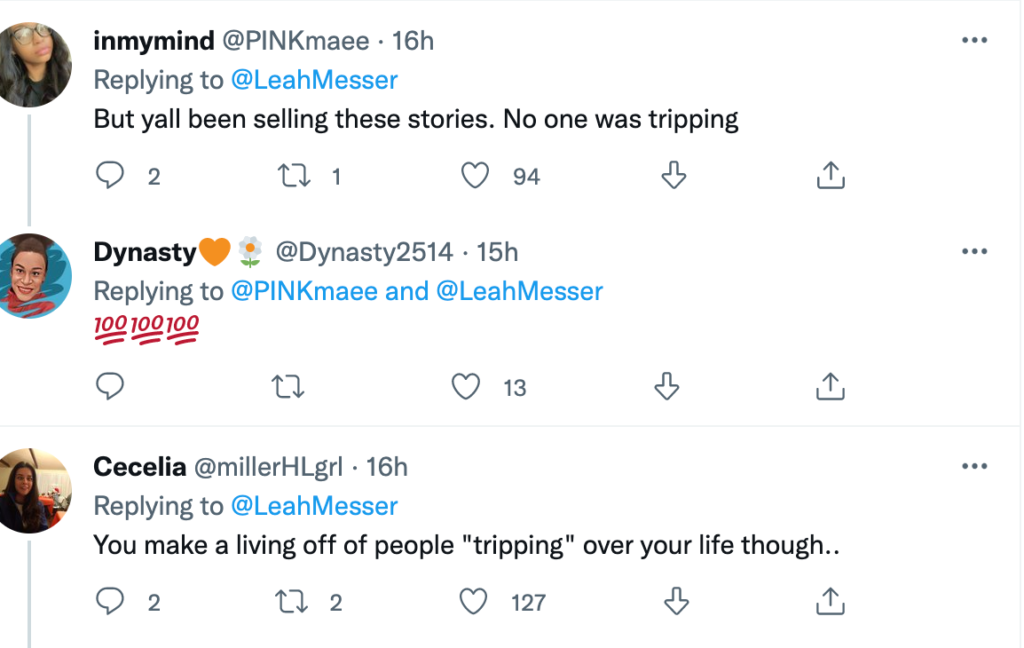
Task: Like the tweet by inmymind
Action: 475,177
